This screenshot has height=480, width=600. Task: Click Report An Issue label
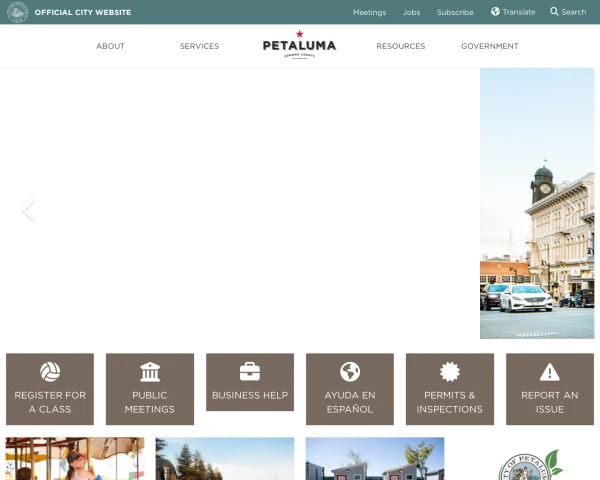coord(550,402)
